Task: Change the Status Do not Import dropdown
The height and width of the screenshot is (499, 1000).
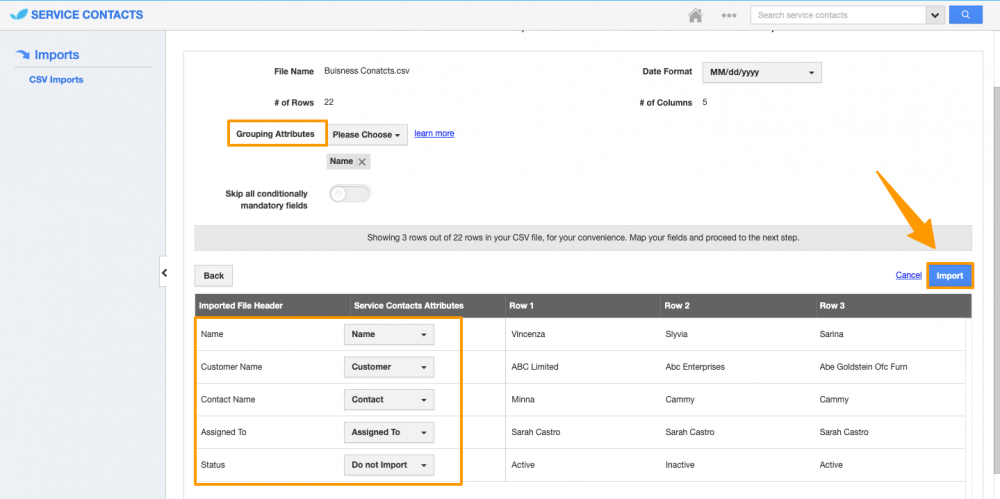Action: 389,465
